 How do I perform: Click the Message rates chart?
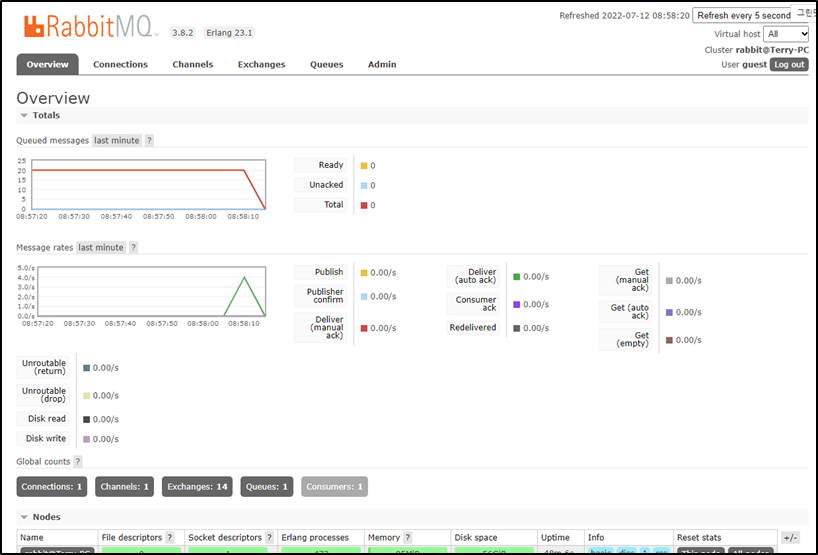click(151, 292)
